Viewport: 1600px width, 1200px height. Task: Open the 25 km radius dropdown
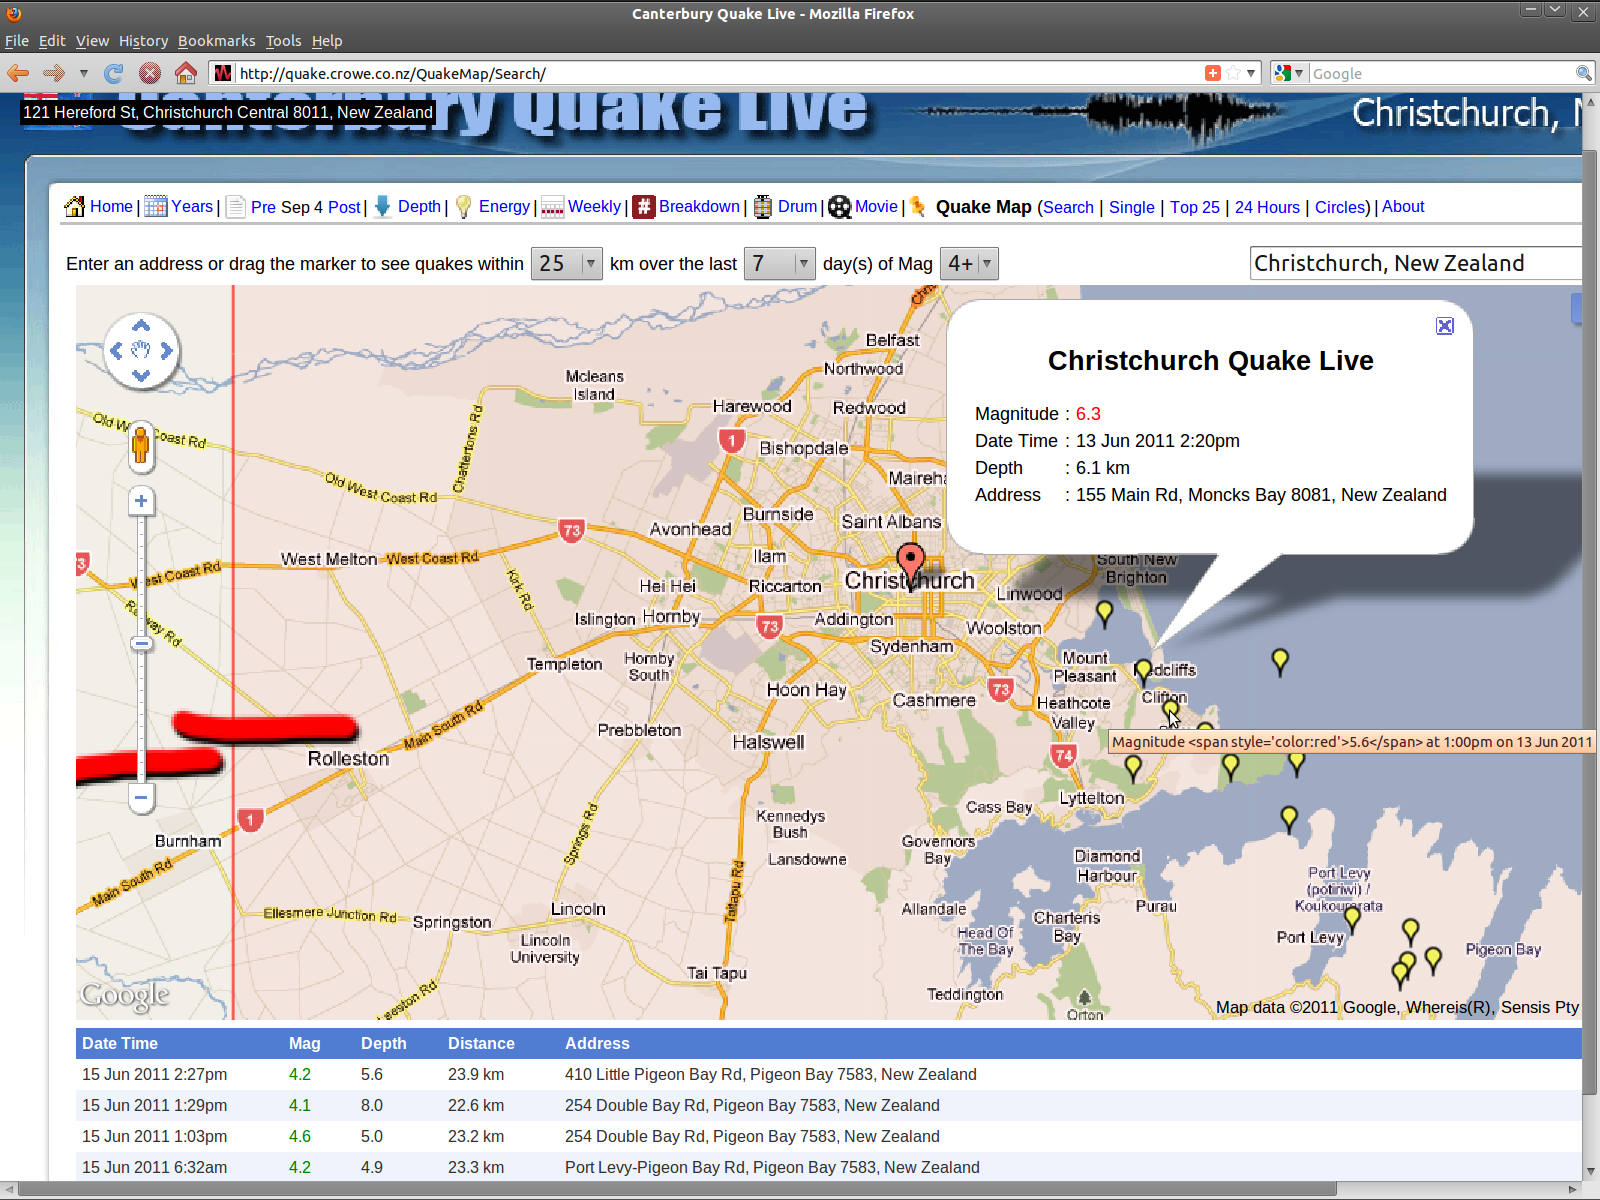[566, 264]
